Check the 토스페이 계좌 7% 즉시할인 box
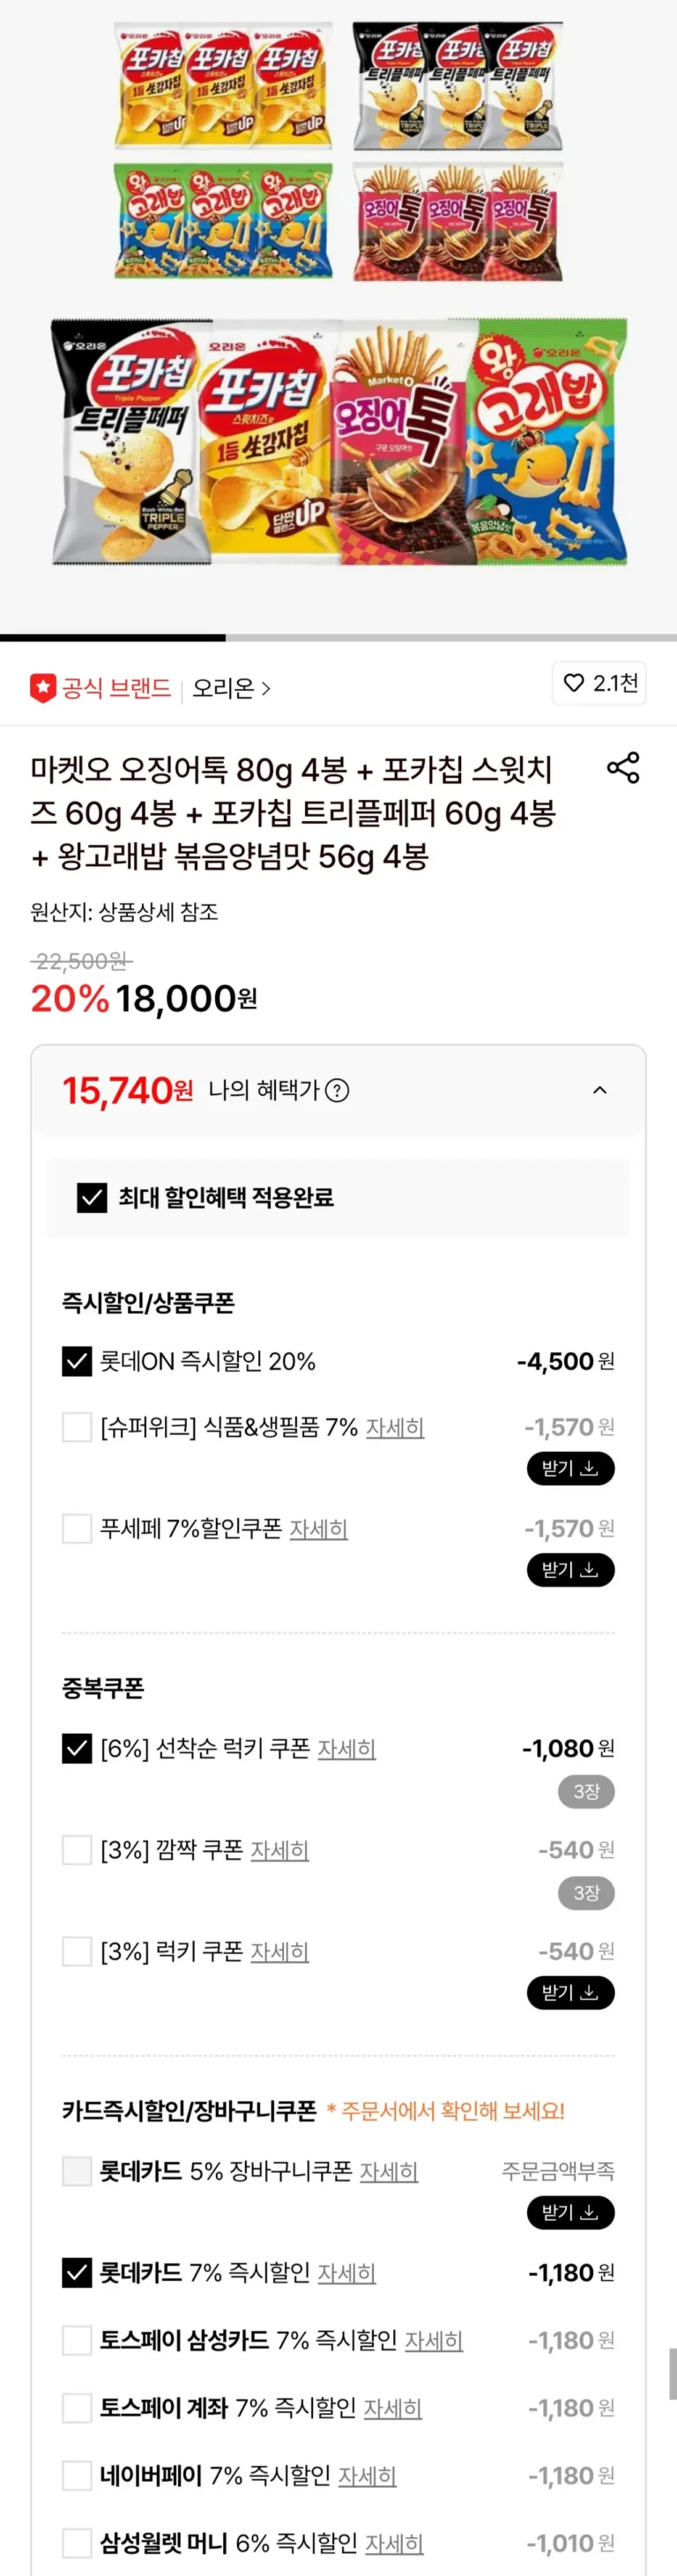 point(77,2408)
